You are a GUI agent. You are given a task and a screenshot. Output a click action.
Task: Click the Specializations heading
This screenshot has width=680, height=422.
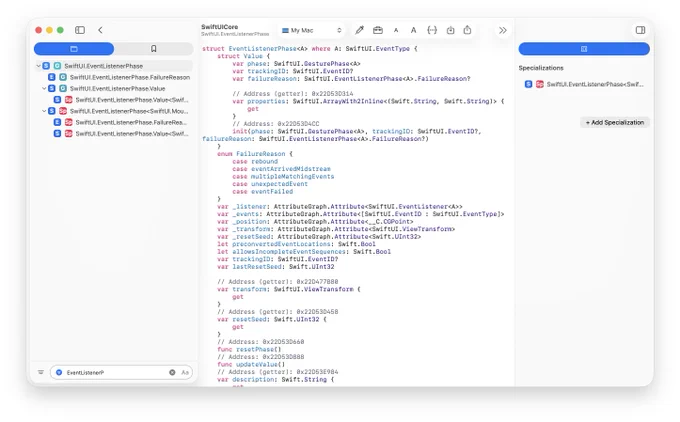coord(541,68)
